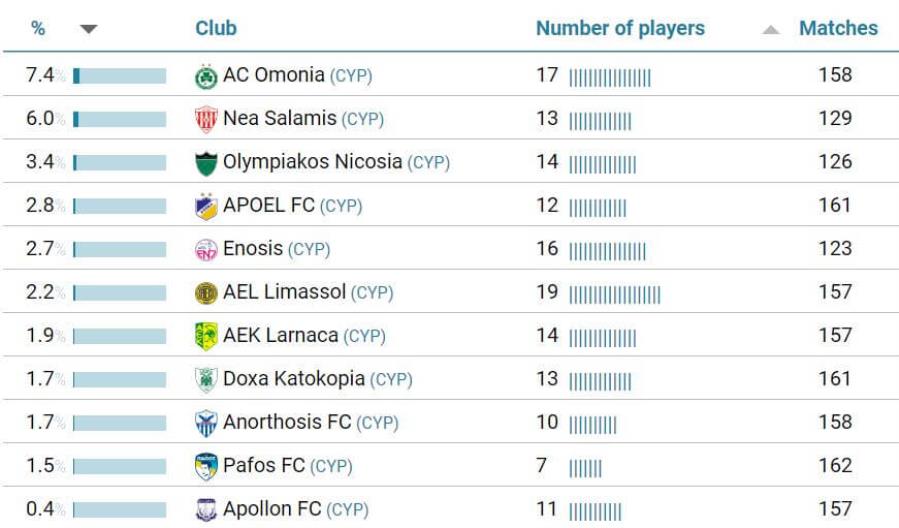This screenshot has height=528, width=899.
Task: Click the APOEL FC club crest
Action: point(206,207)
